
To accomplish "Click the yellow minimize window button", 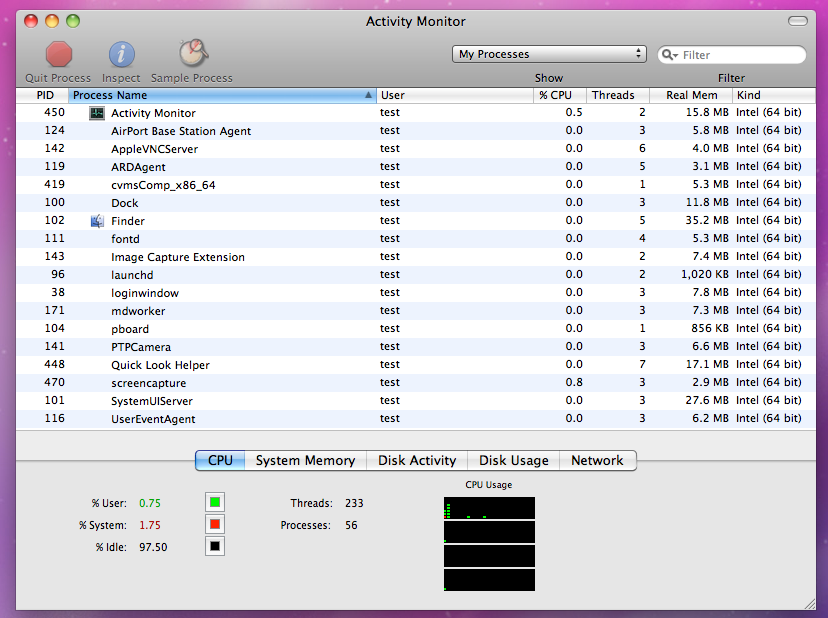I will click(52, 21).
